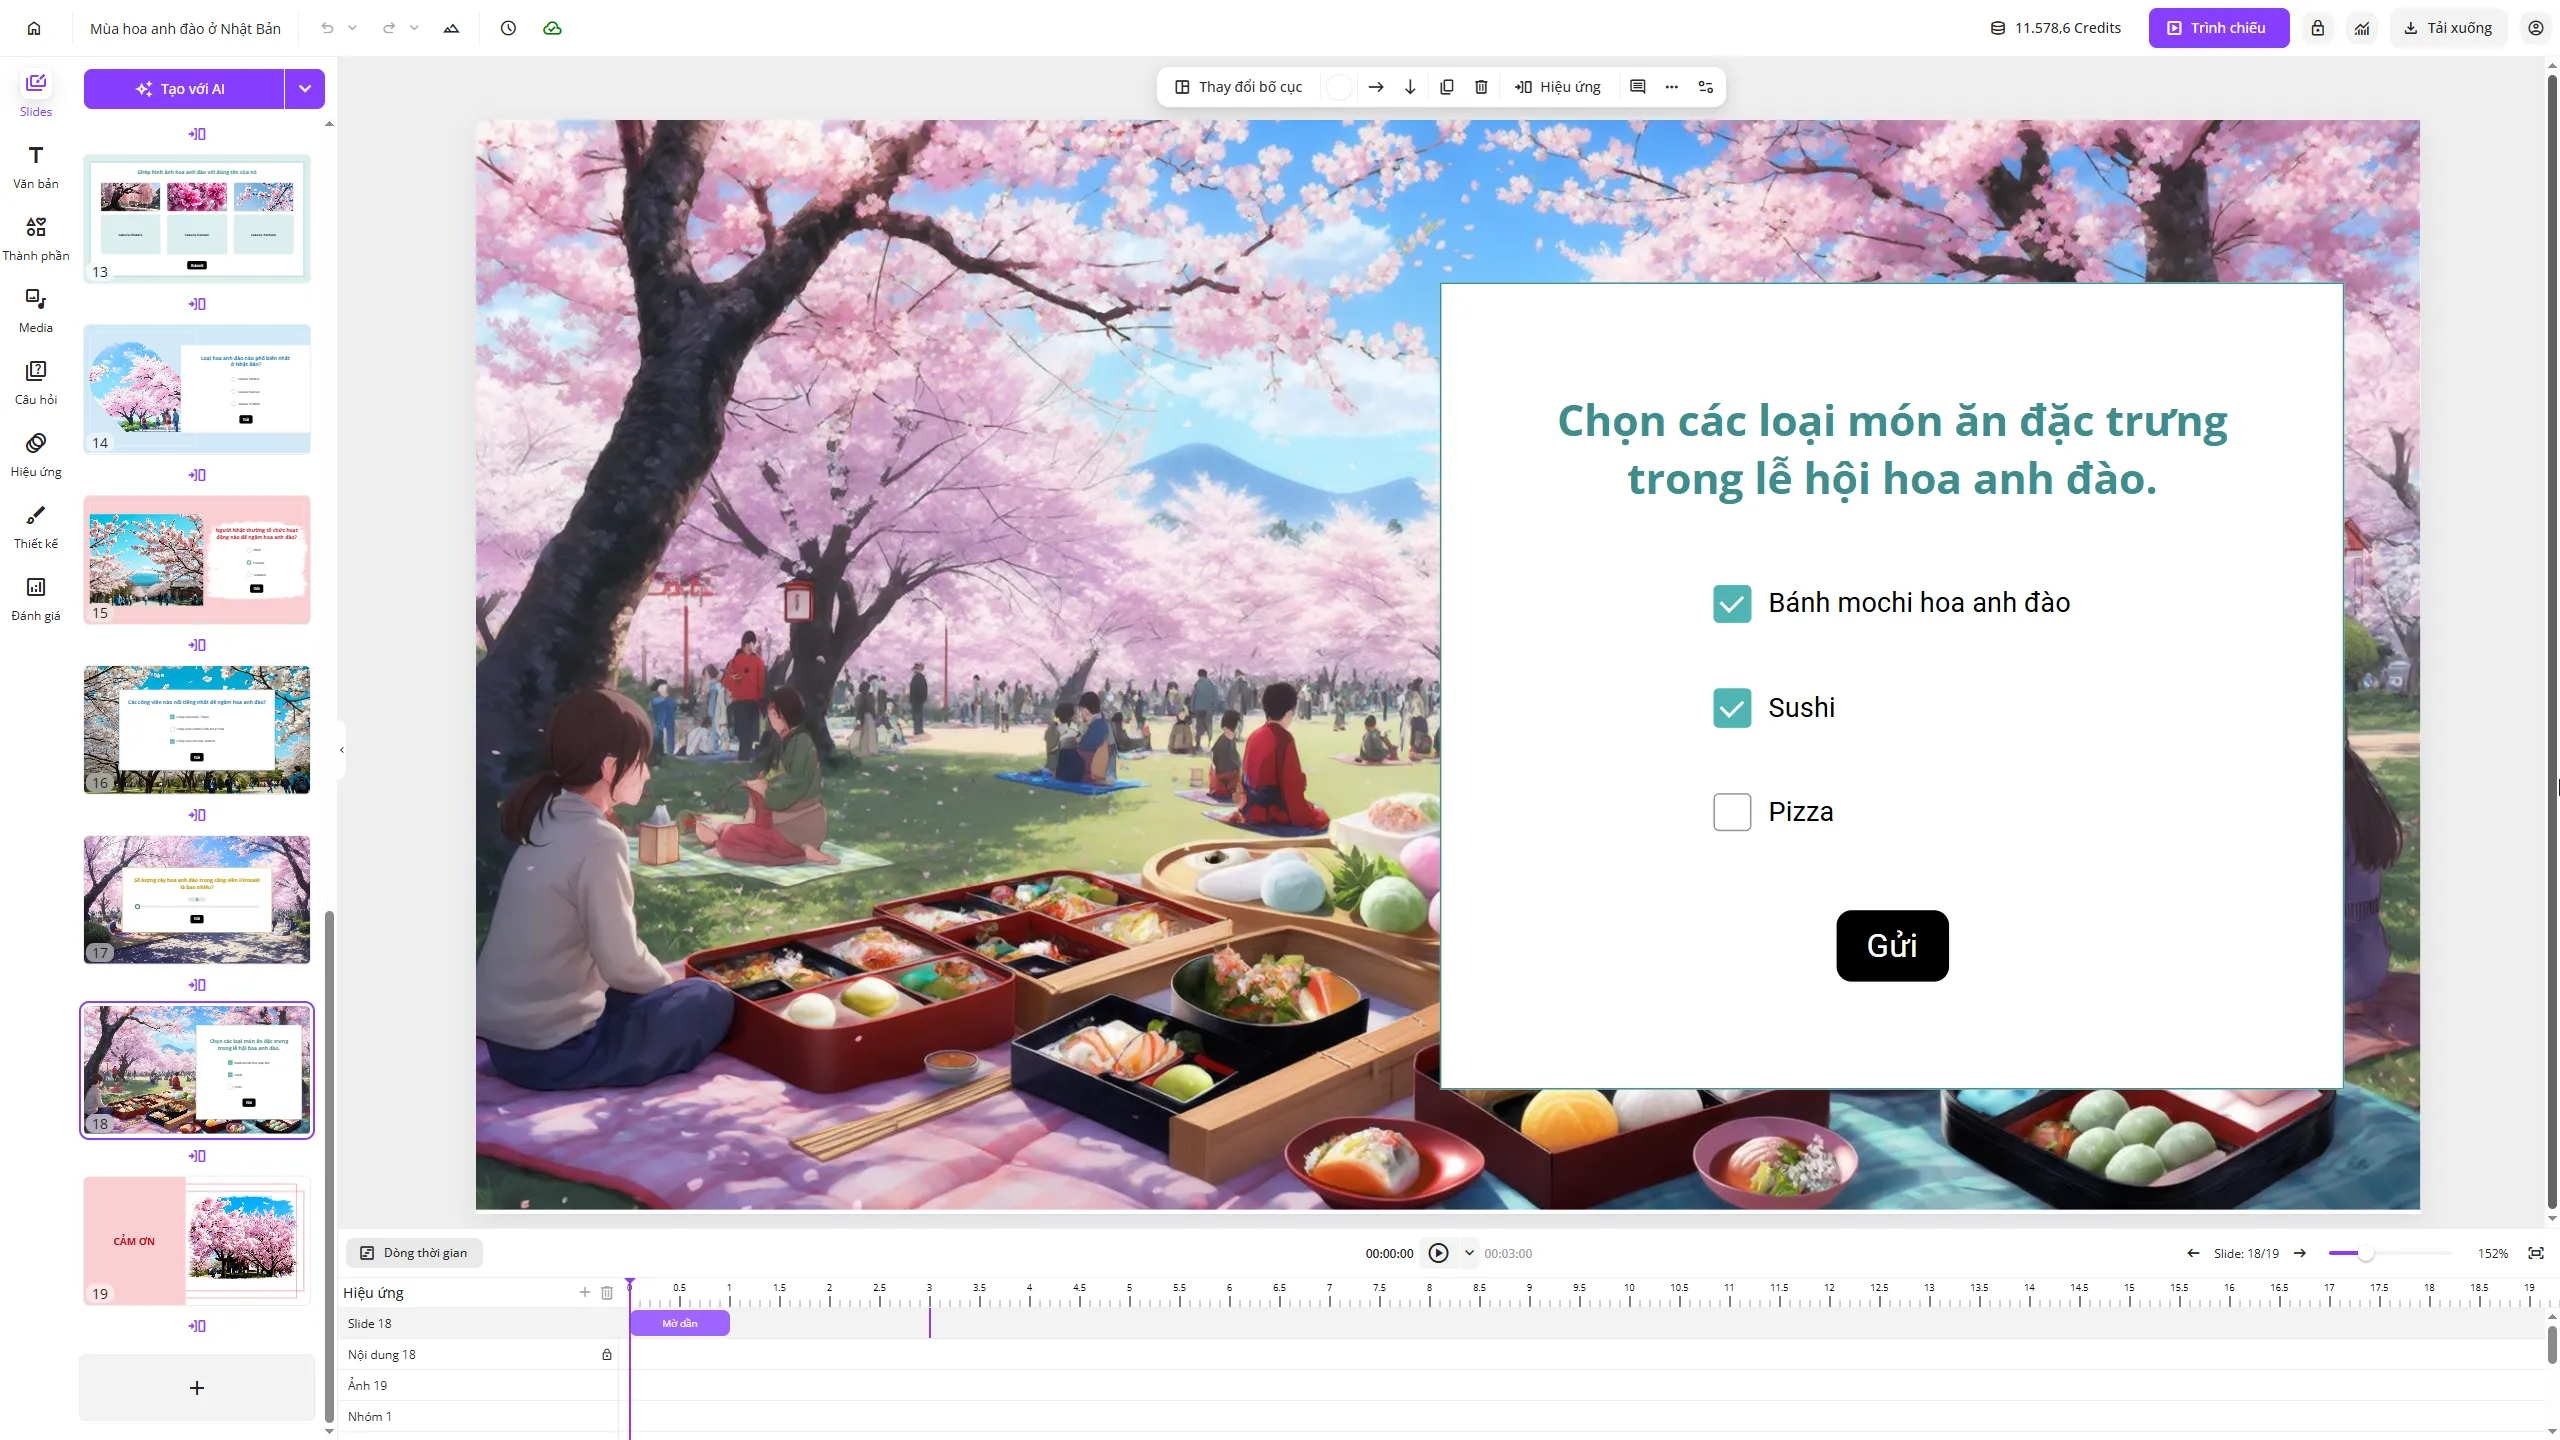This screenshot has width=2560, height=1440.
Task: Uncheck the Sushi answer option
Action: pyautogui.click(x=1731, y=707)
